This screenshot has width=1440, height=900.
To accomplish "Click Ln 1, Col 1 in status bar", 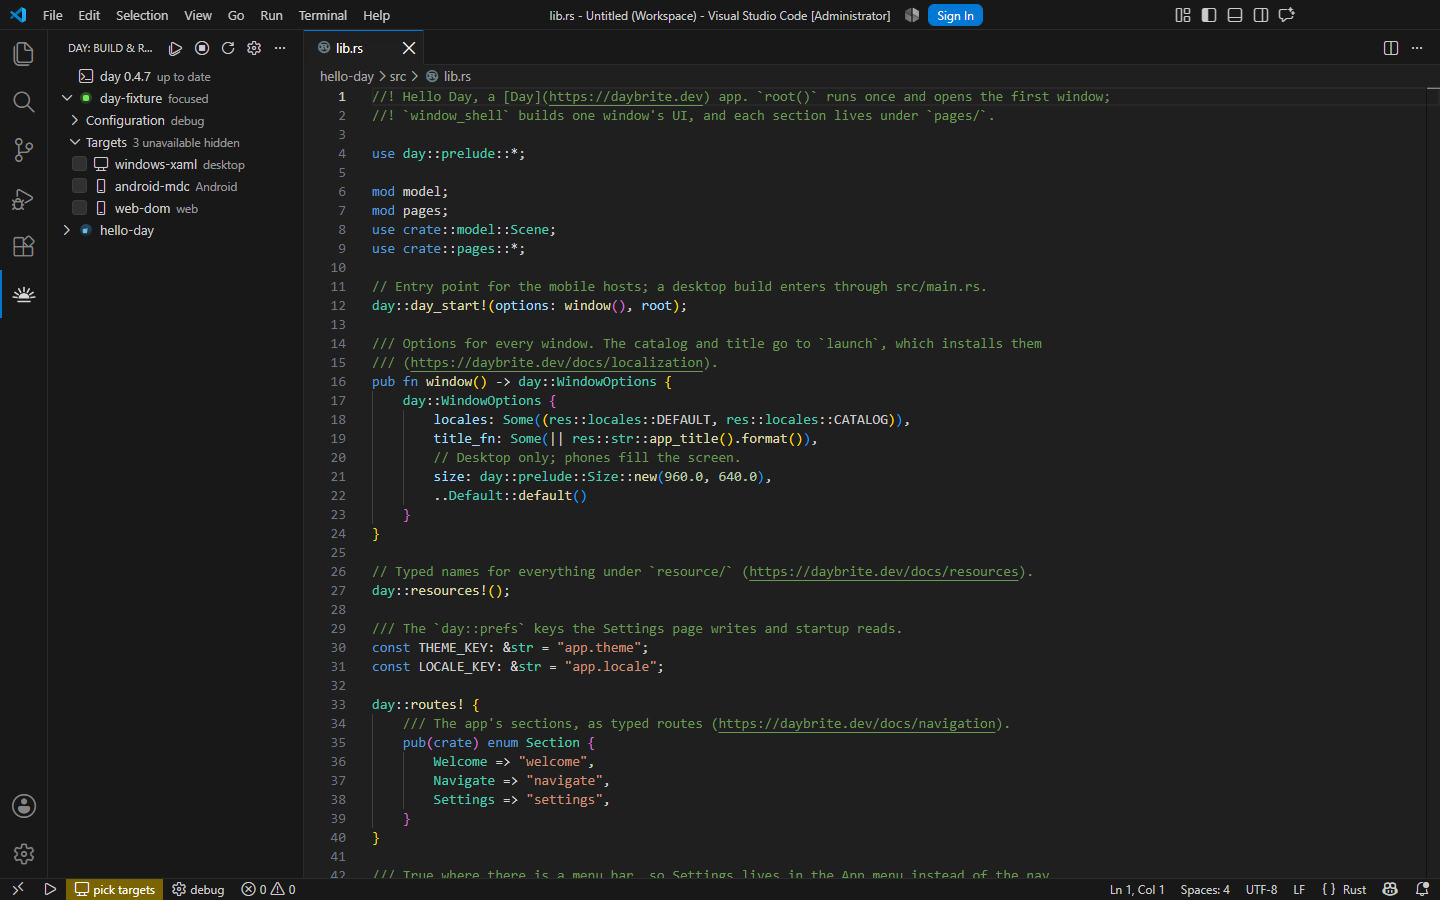I will [1137, 889].
